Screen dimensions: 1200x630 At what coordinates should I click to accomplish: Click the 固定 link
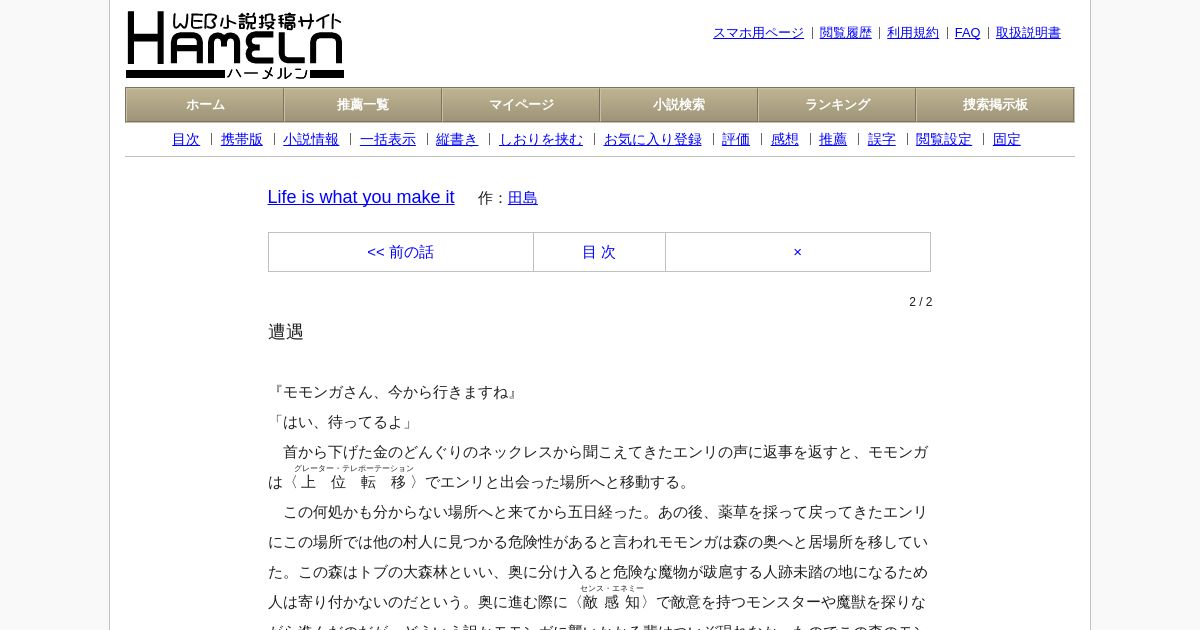pos(1007,139)
